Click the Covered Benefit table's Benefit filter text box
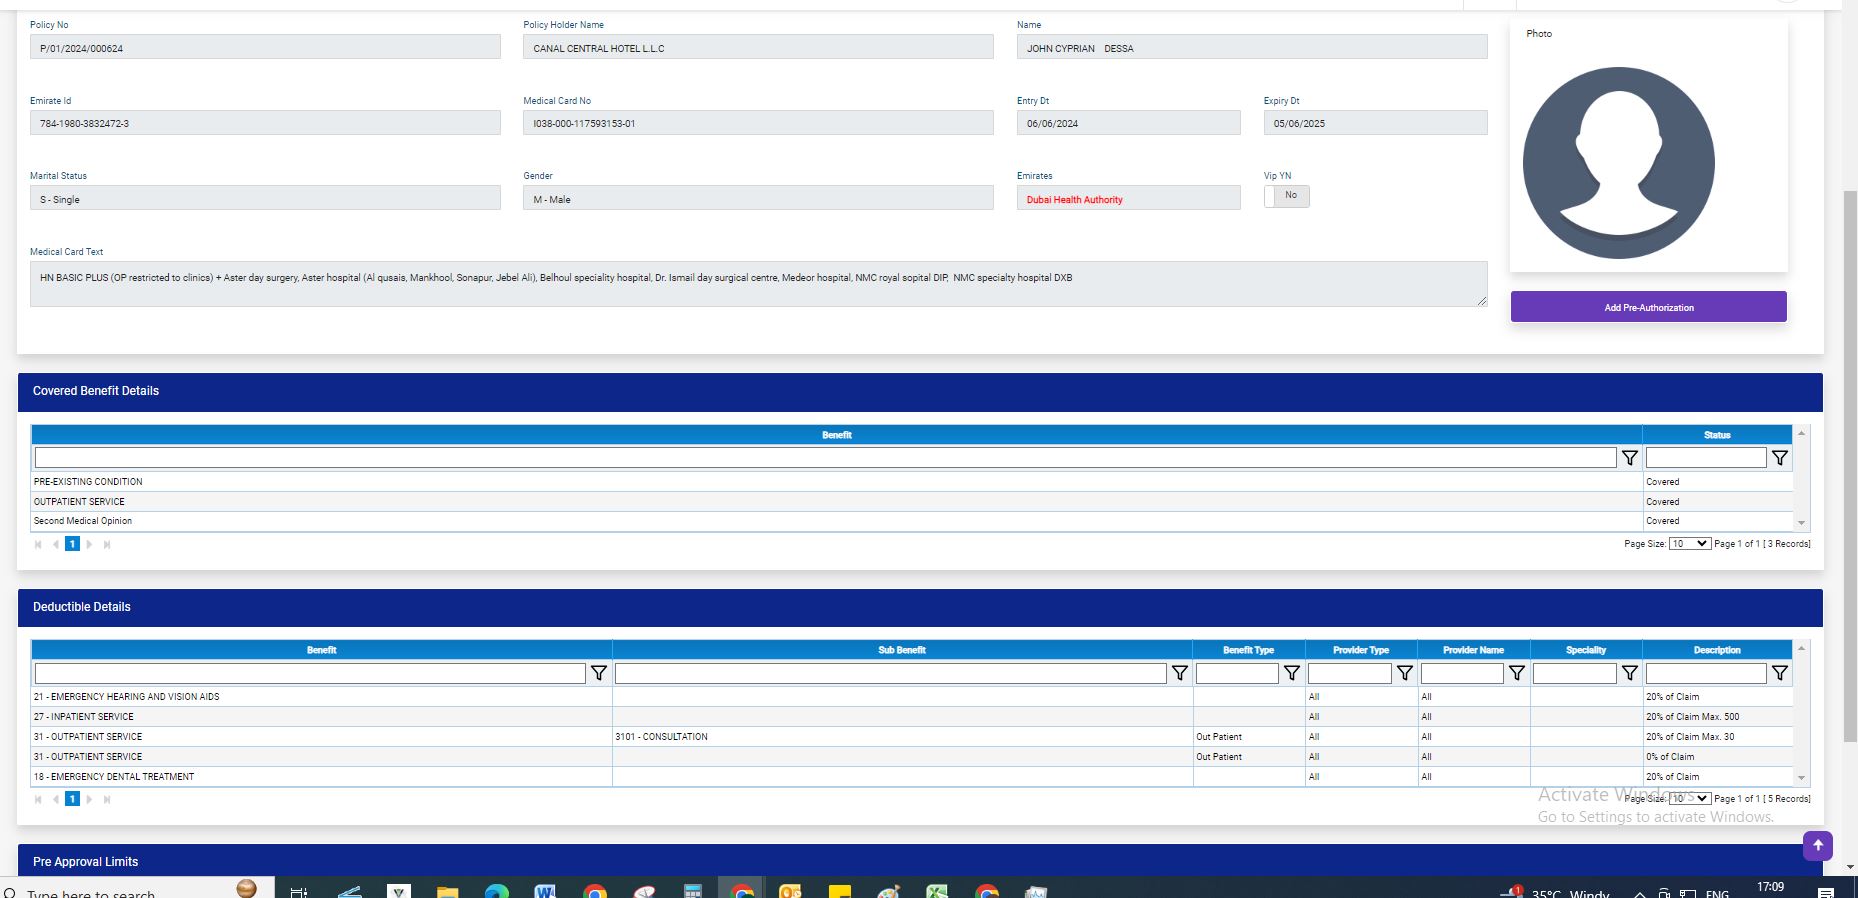This screenshot has height=898, width=1858. coord(825,458)
